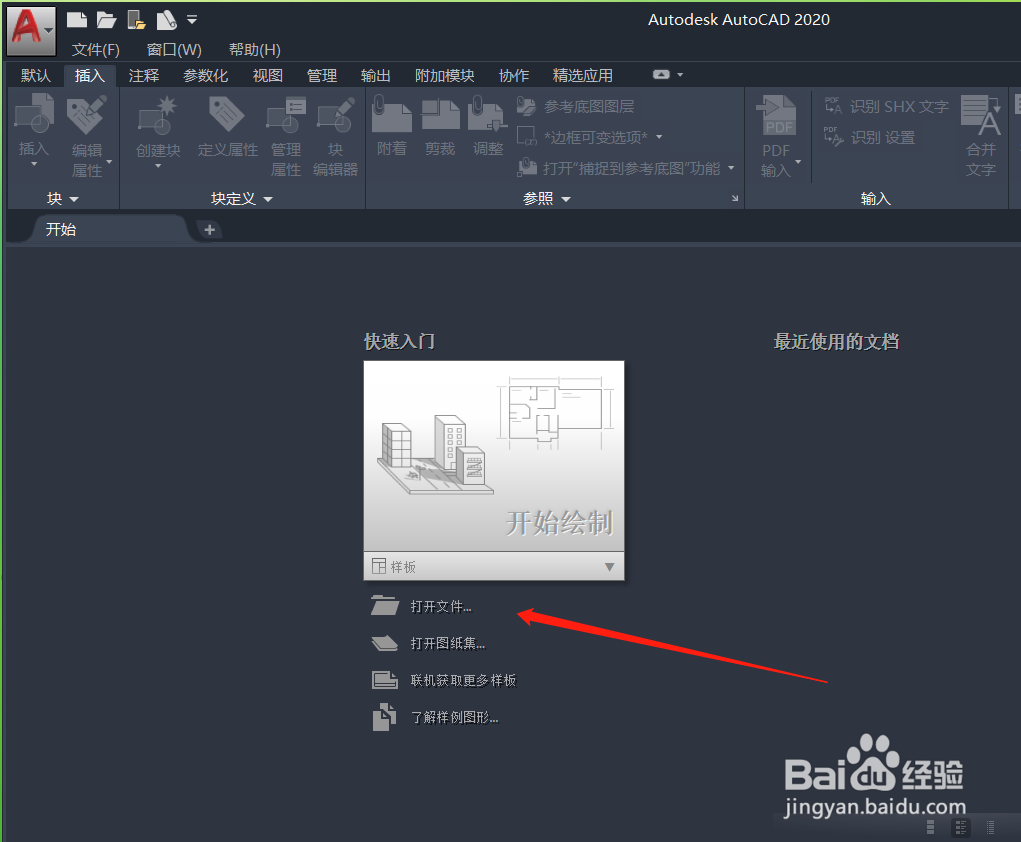Switch to the 协作 ribbon tab
This screenshot has width=1021, height=842.
click(x=514, y=76)
